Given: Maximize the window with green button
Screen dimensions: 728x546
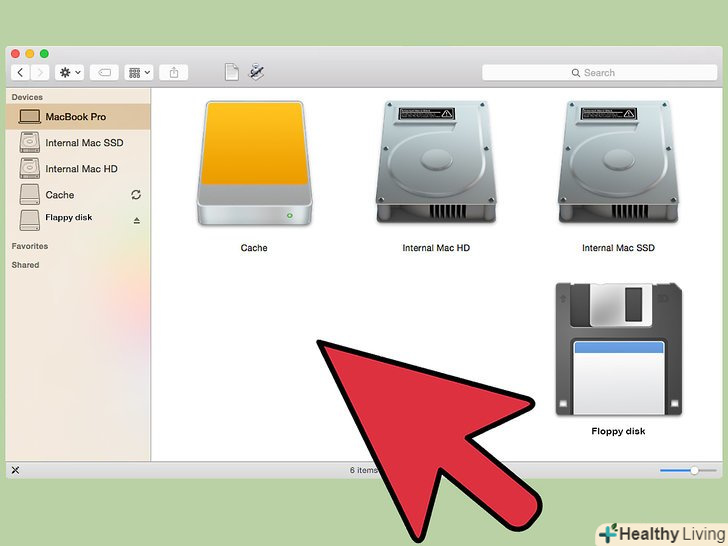Looking at the screenshot, I should tap(44, 53).
